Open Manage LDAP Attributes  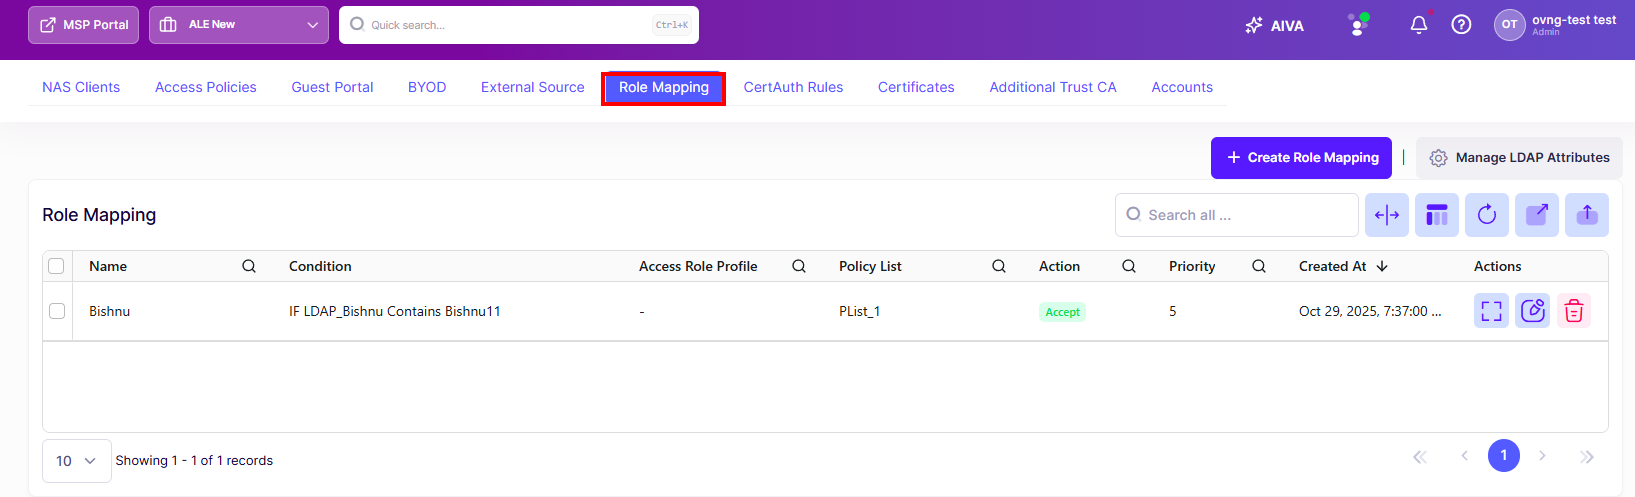pyautogui.click(x=1519, y=158)
